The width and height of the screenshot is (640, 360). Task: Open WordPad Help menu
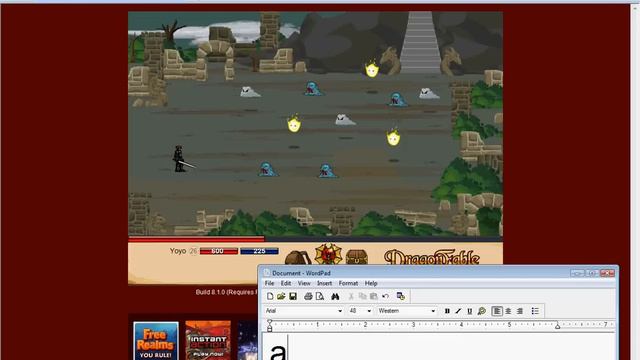pyautogui.click(x=371, y=283)
